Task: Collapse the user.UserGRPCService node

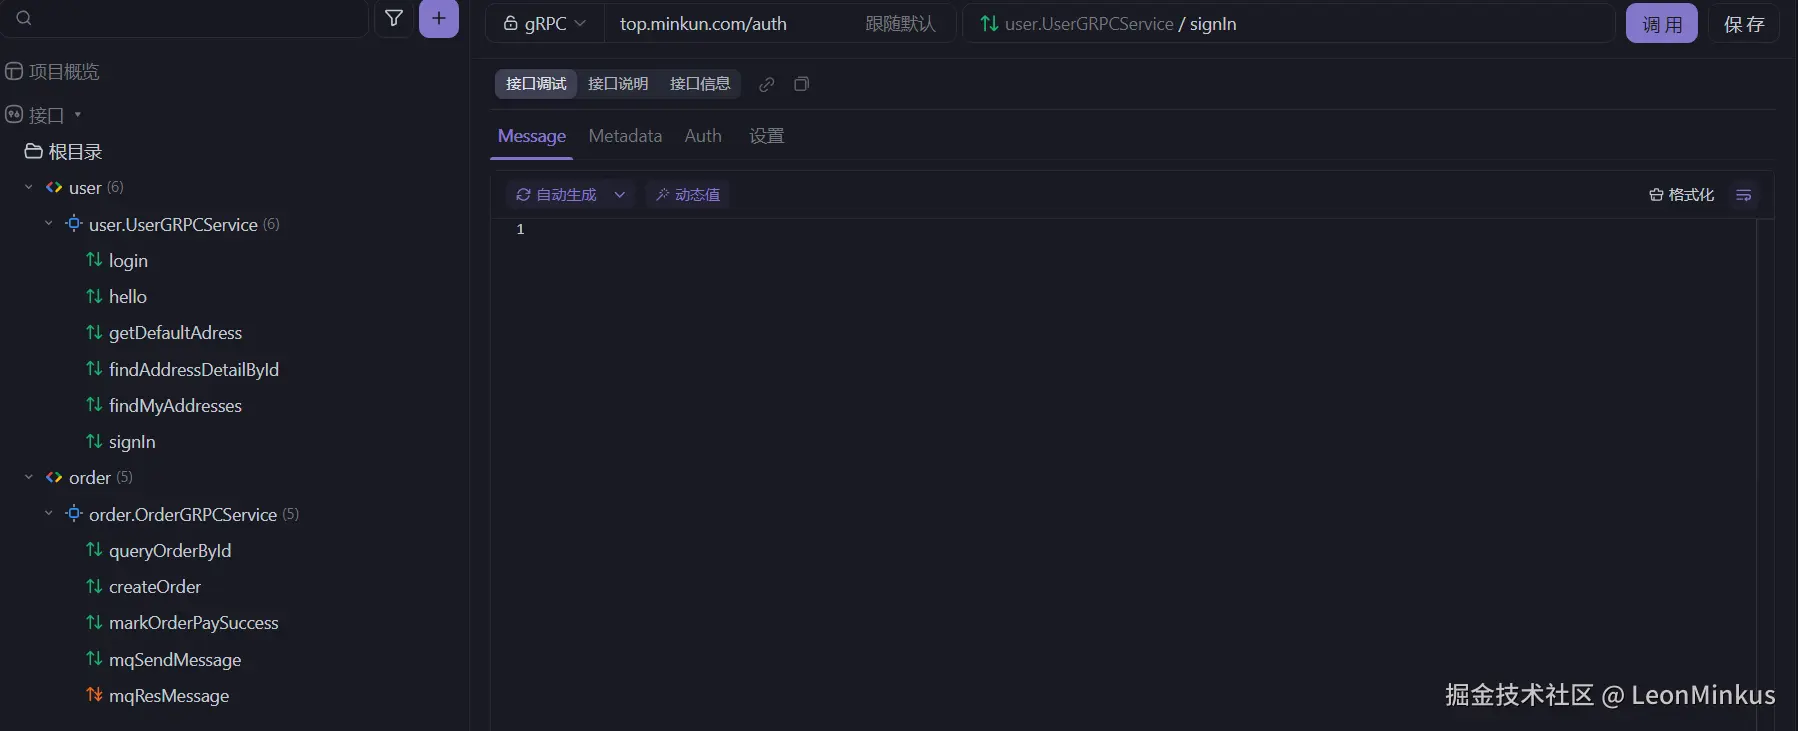Action: click(49, 223)
